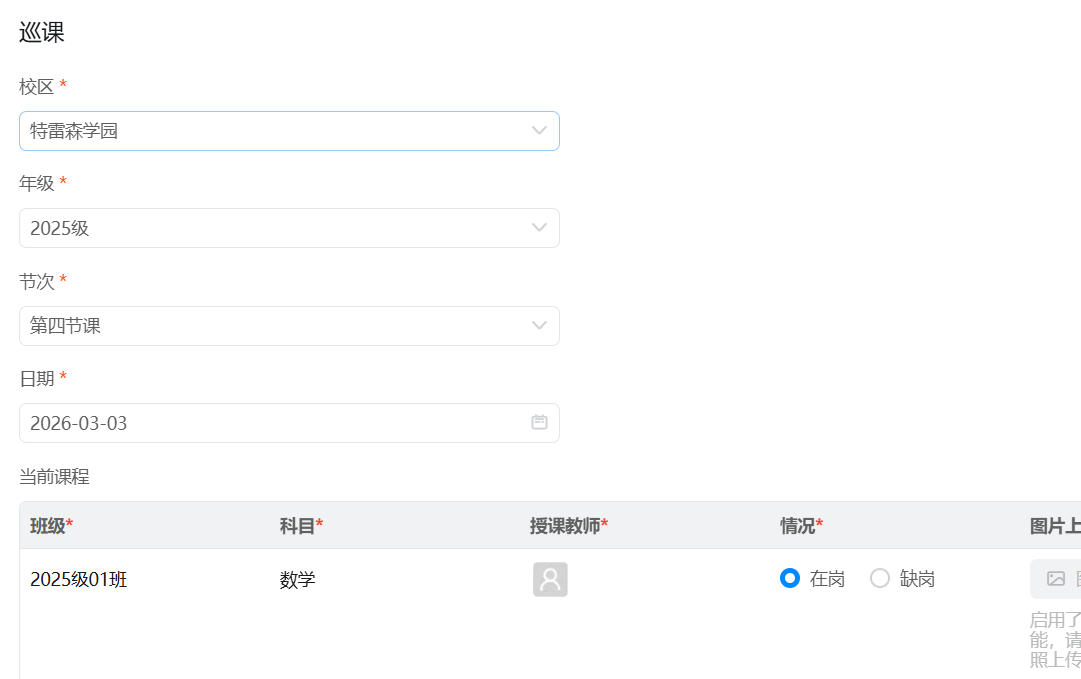
Task: Click the chevron arrow of the 节次 selector
Action: (539, 325)
